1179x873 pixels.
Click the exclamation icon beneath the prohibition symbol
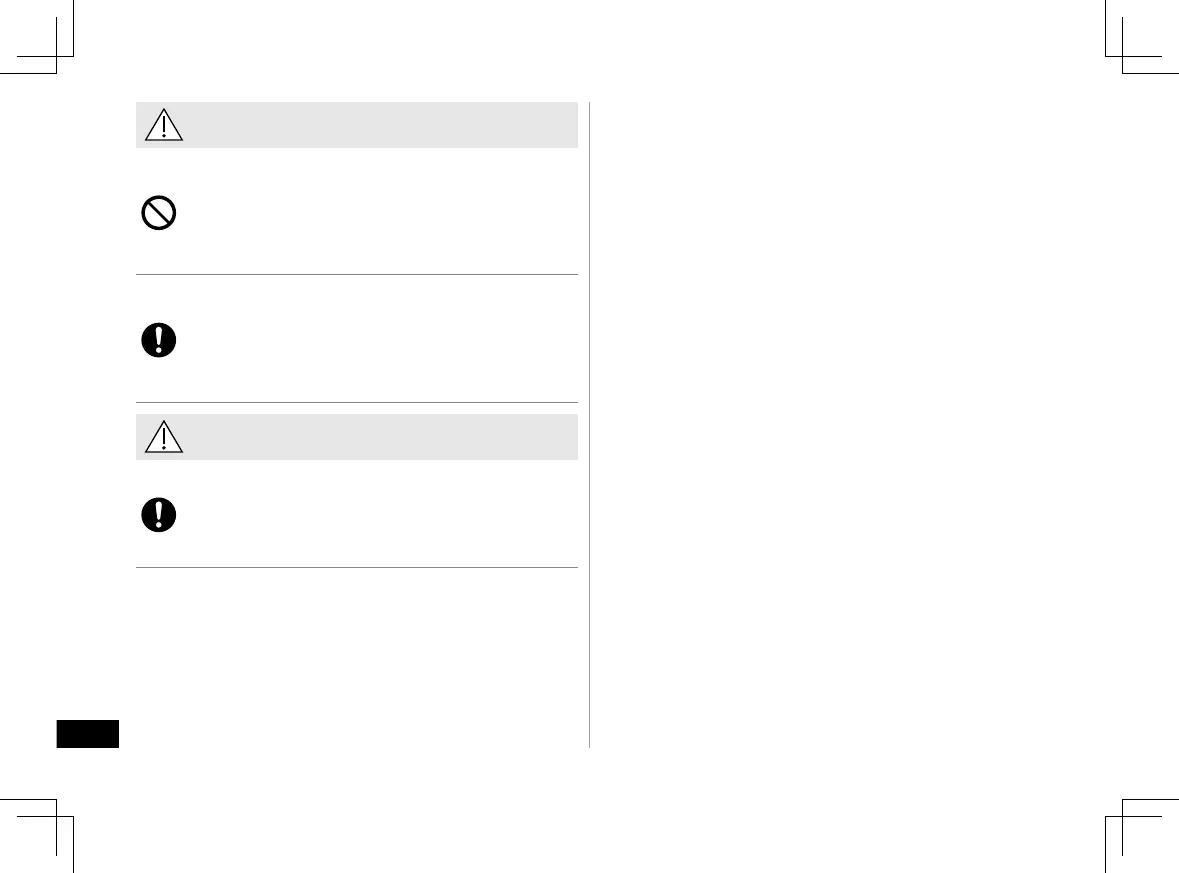coord(158,340)
